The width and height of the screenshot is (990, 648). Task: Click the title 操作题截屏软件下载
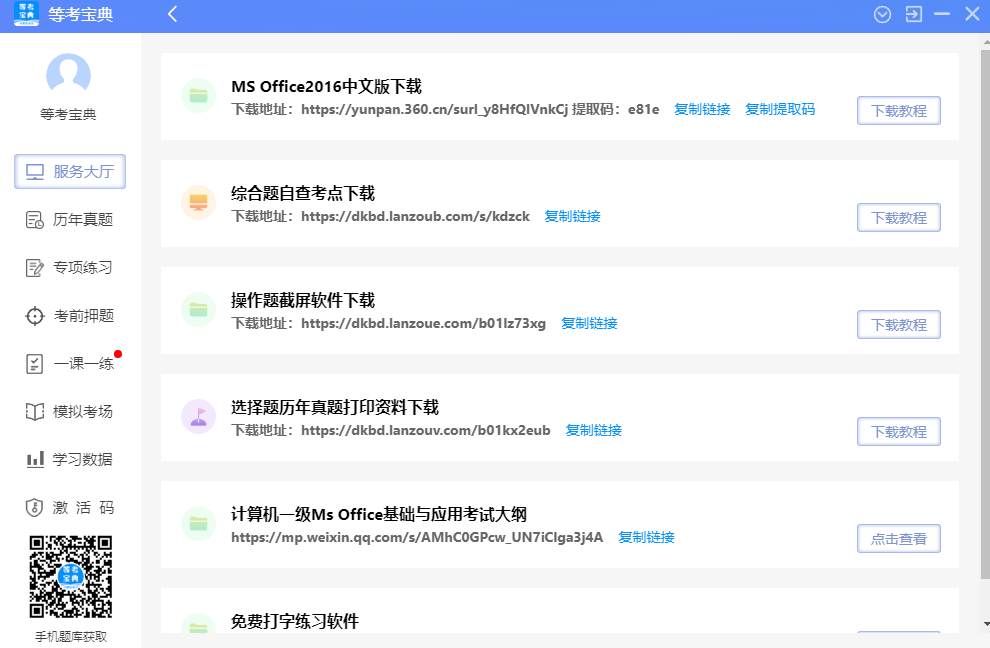pyautogui.click(x=303, y=300)
